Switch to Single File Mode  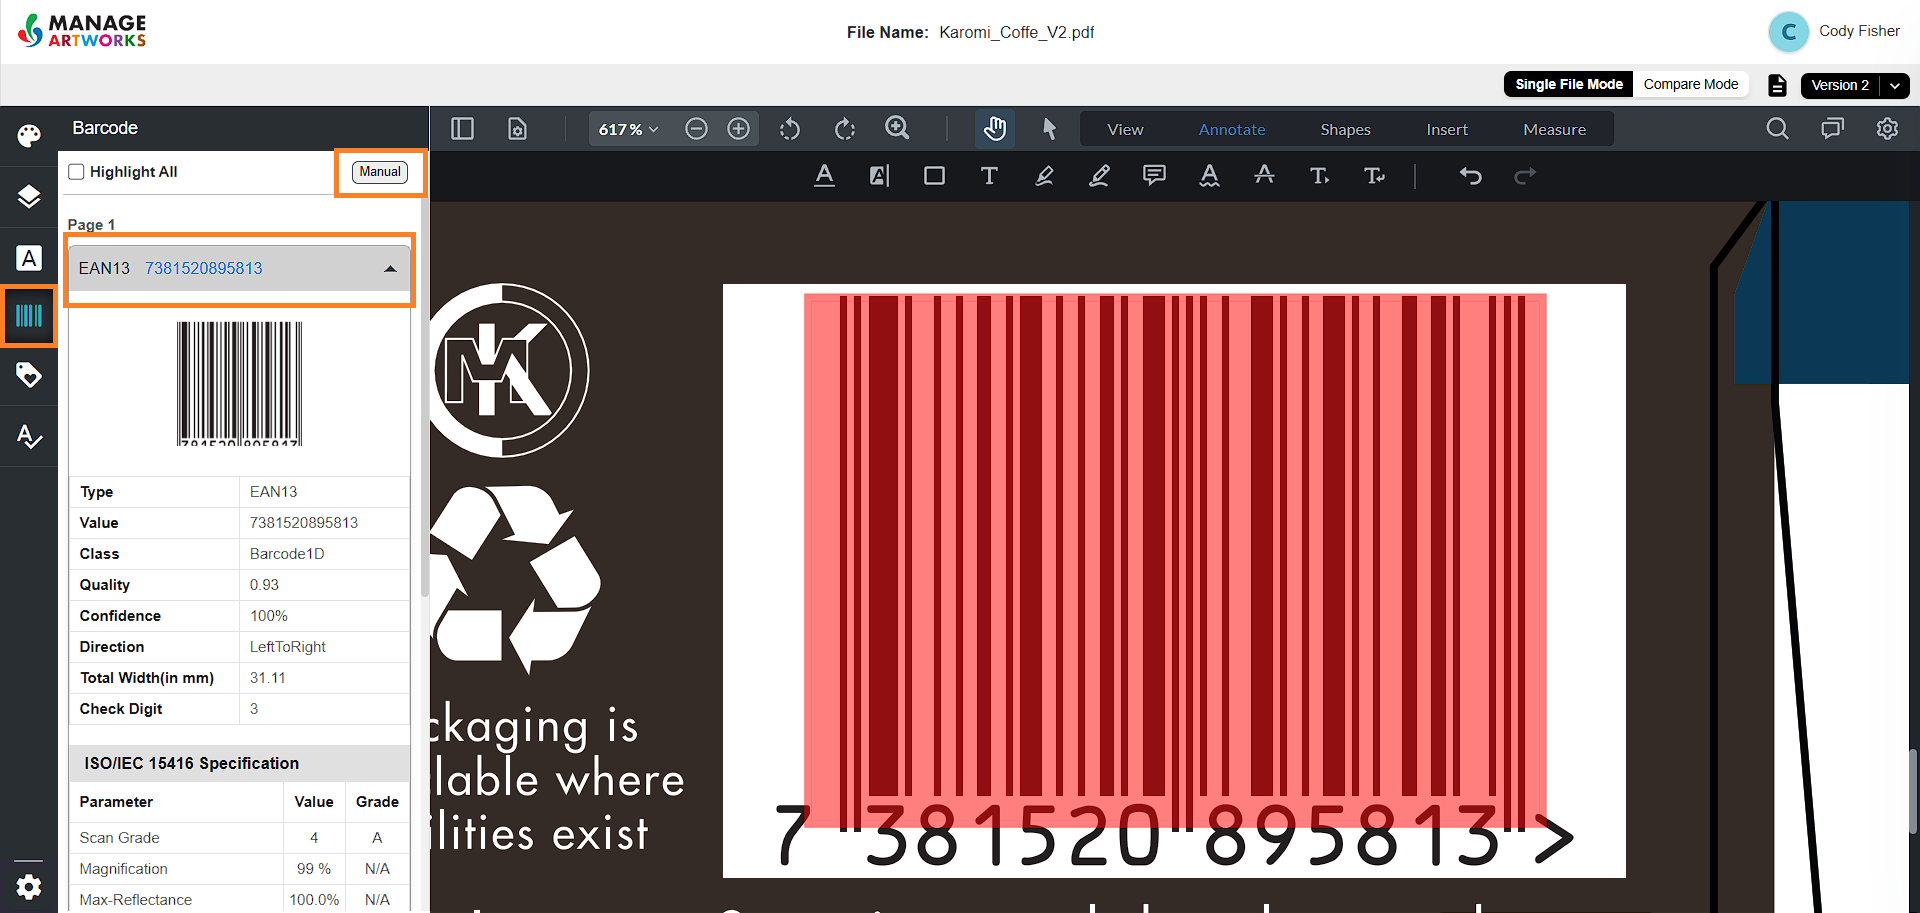[x=1568, y=84]
